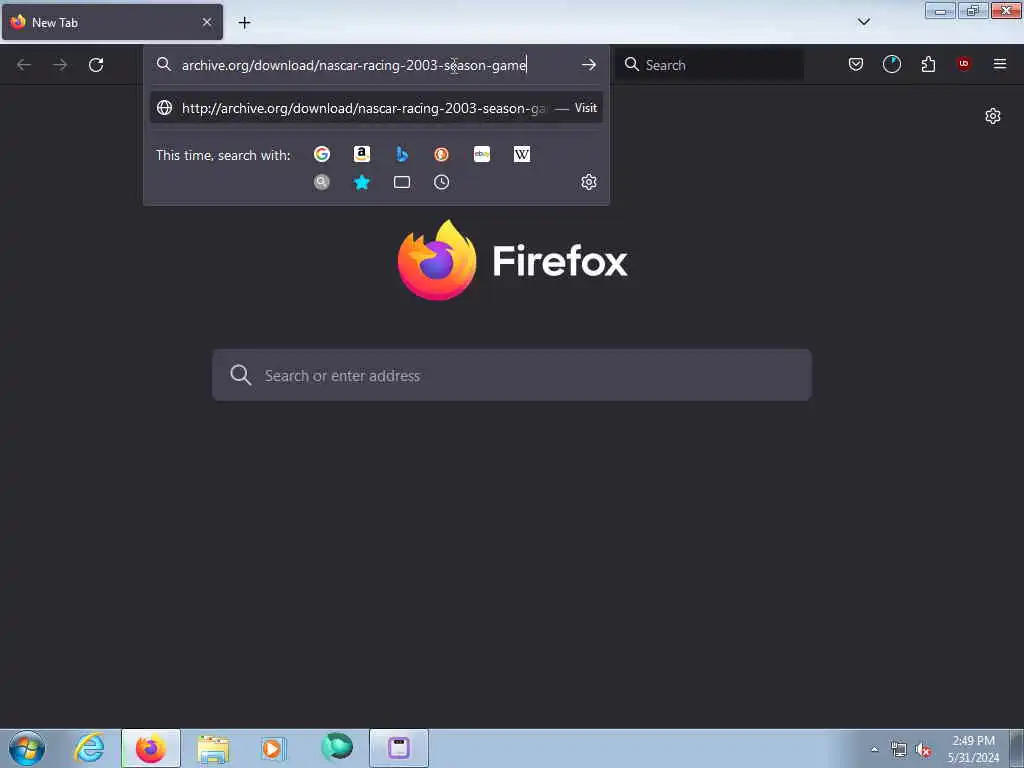Open Windows Explorer from the taskbar
Screen dimensions: 1024x768
point(213,748)
